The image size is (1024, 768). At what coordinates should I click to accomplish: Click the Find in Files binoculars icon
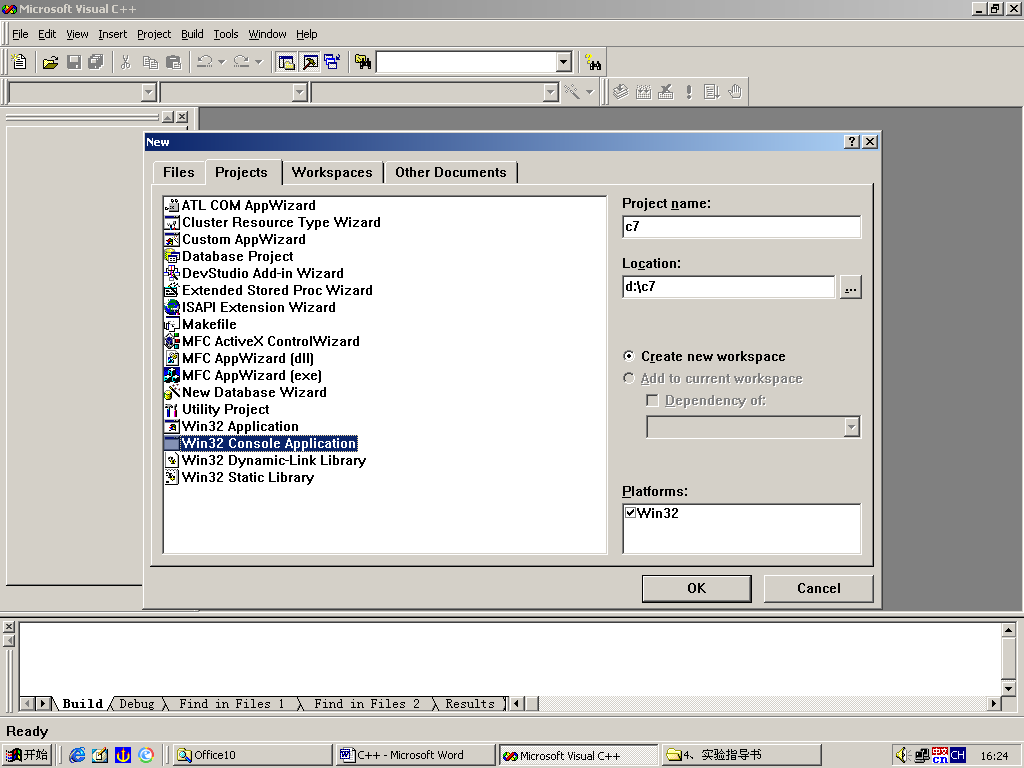[363, 62]
